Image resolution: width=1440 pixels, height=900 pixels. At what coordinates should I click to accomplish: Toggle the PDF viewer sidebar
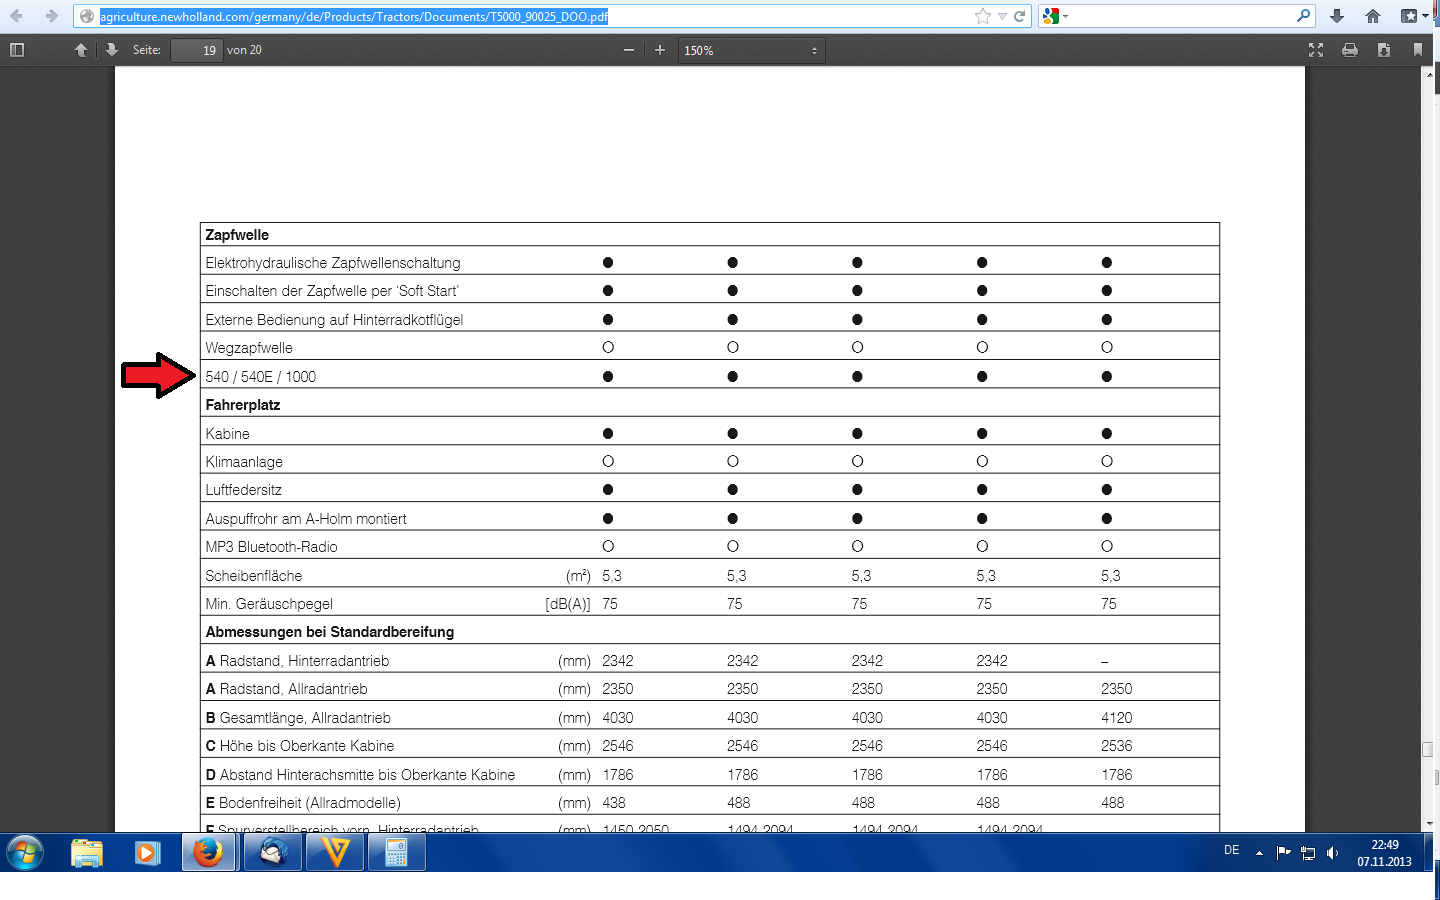(17, 50)
